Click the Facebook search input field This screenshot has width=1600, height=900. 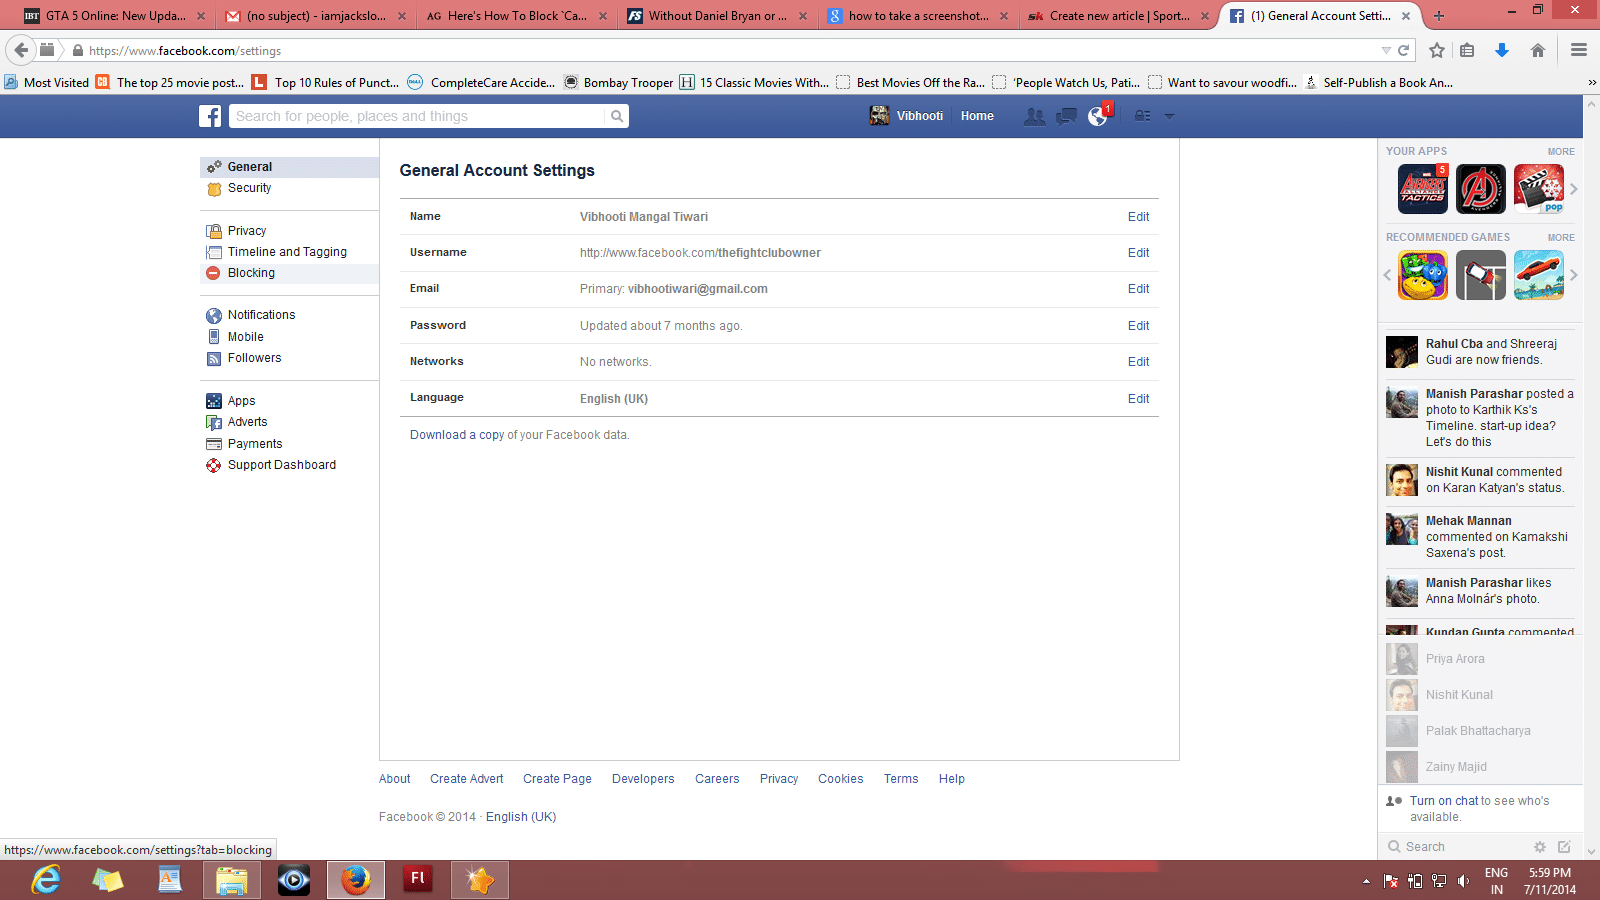point(418,116)
